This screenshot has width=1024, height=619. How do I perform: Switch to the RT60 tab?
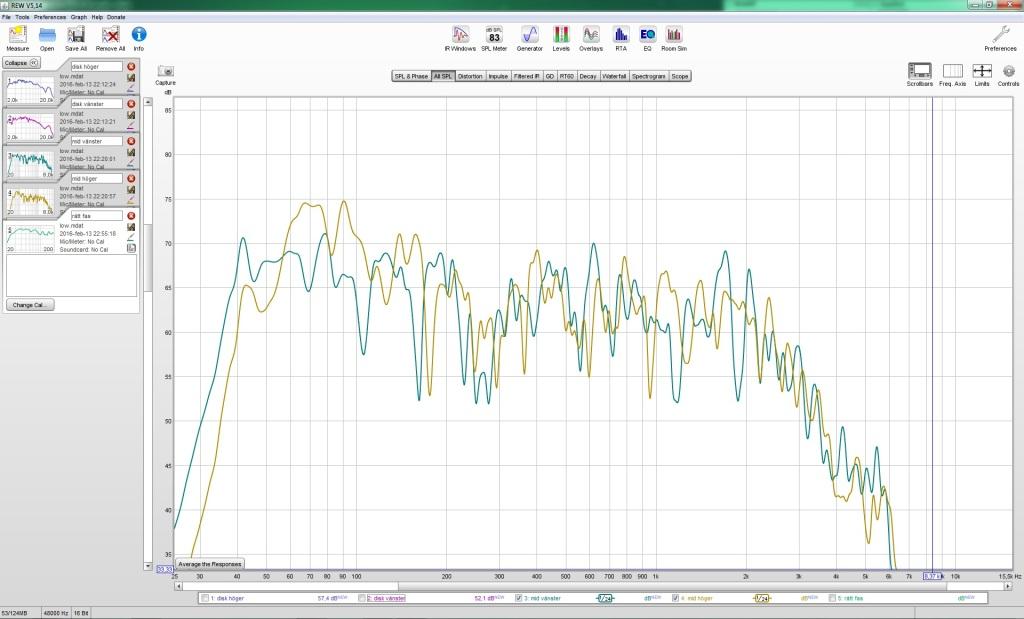click(x=566, y=76)
